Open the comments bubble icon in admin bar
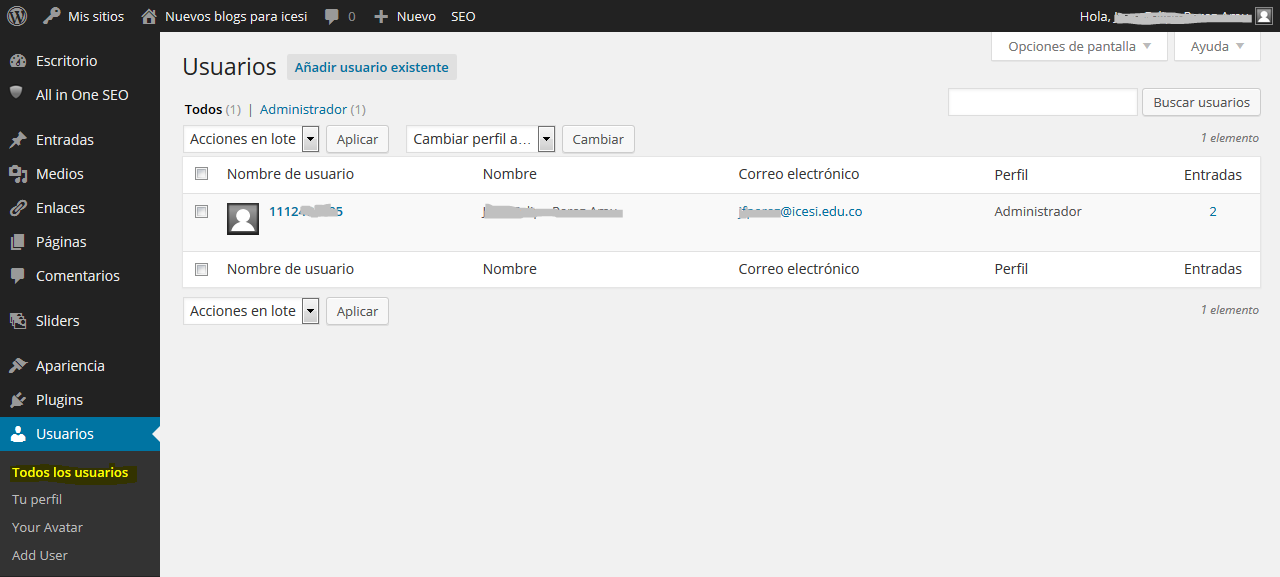1280x577 pixels. coord(332,16)
